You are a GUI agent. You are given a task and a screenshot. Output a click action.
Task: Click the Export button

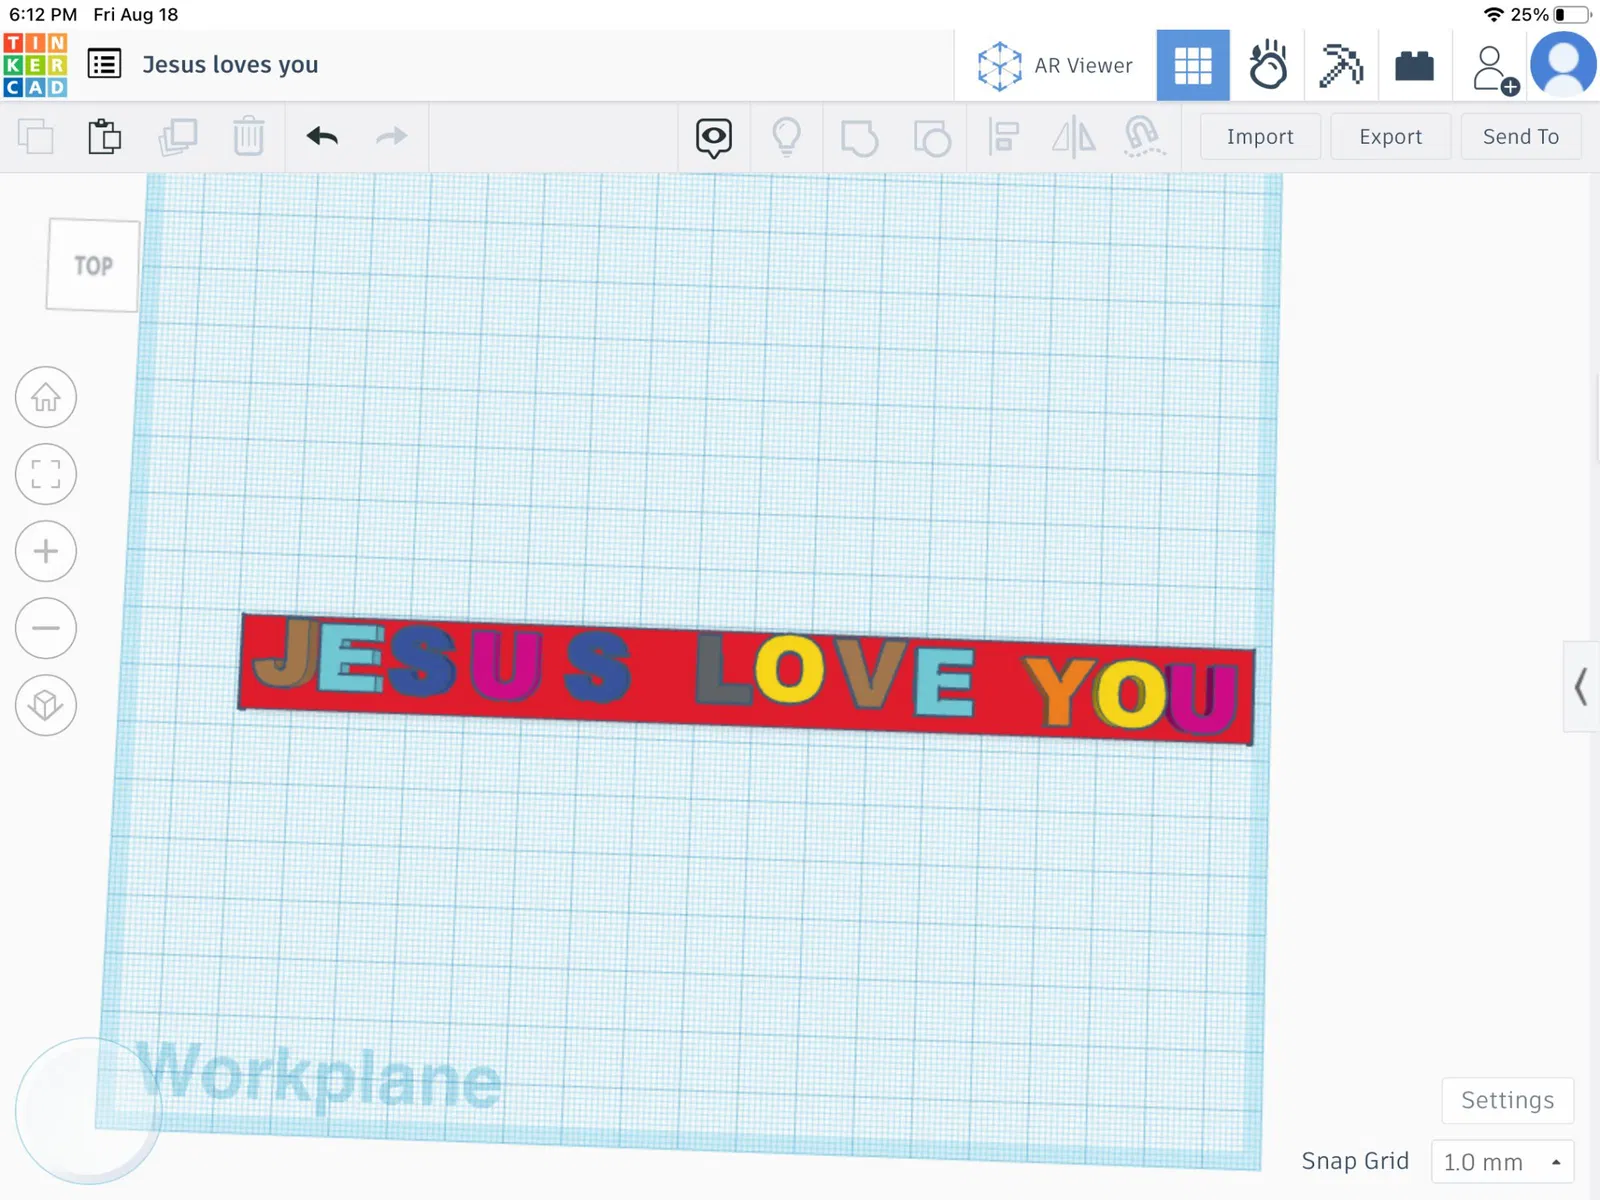click(x=1390, y=137)
